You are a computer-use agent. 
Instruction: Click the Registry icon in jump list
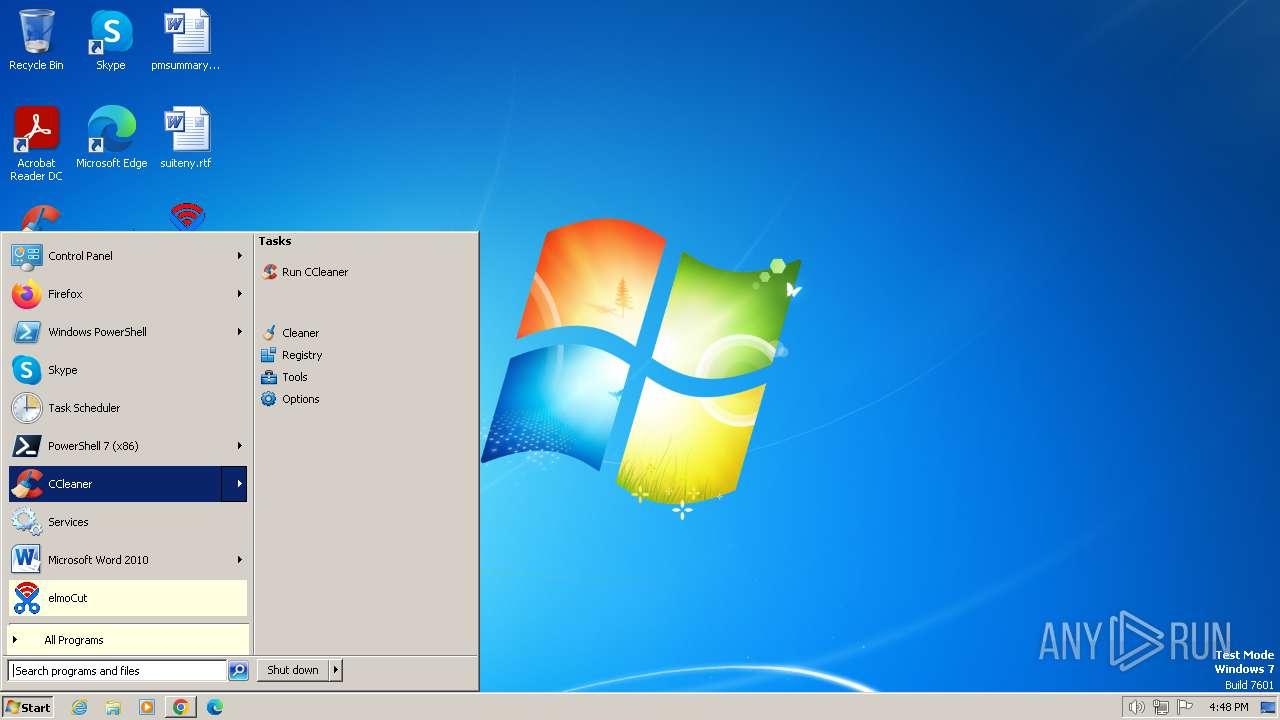(x=269, y=355)
